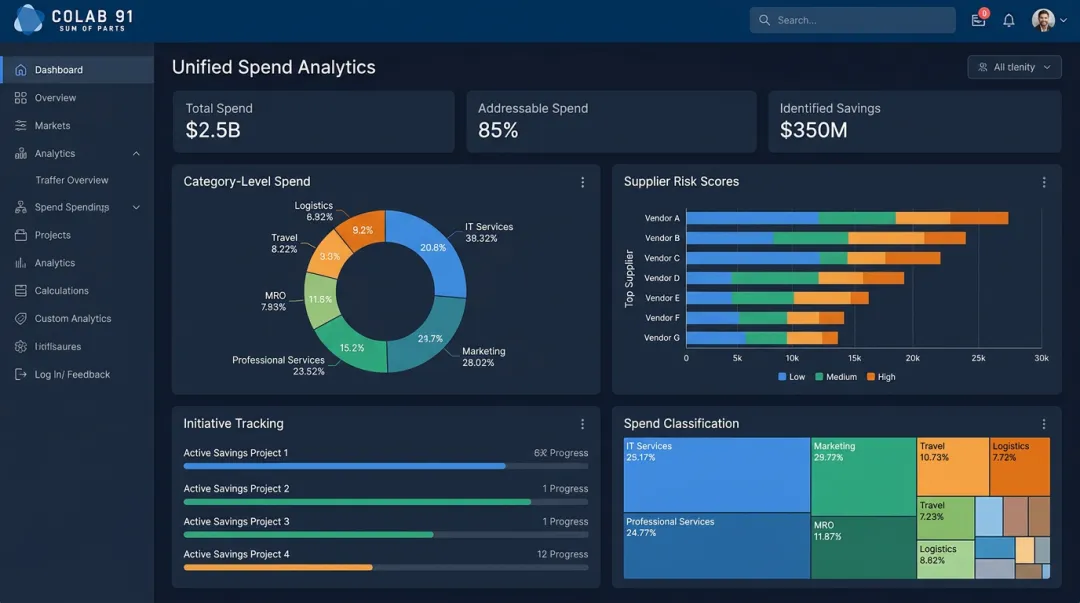
Task: Click the '12 Progress' label
Action: point(563,554)
